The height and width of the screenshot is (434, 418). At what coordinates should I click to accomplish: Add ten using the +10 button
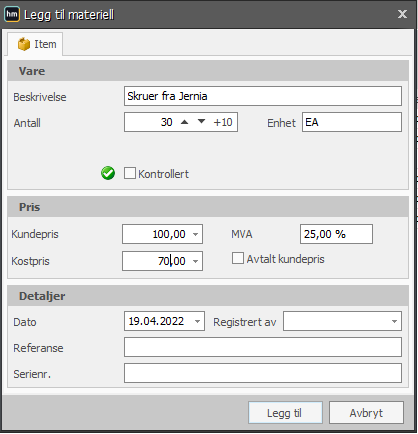(x=223, y=122)
